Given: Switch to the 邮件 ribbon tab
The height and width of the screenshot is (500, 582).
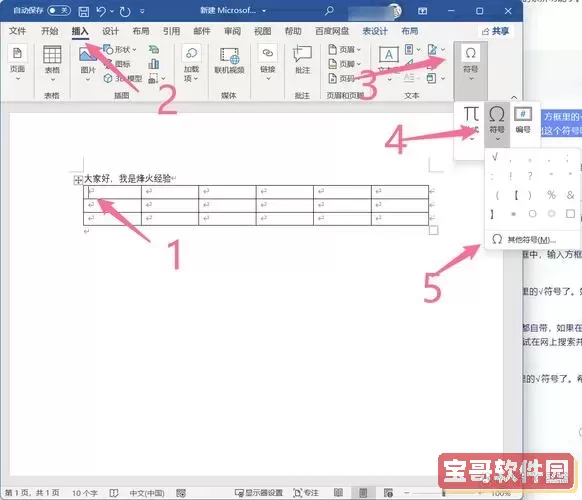Looking at the screenshot, I should (x=202, y=31).
